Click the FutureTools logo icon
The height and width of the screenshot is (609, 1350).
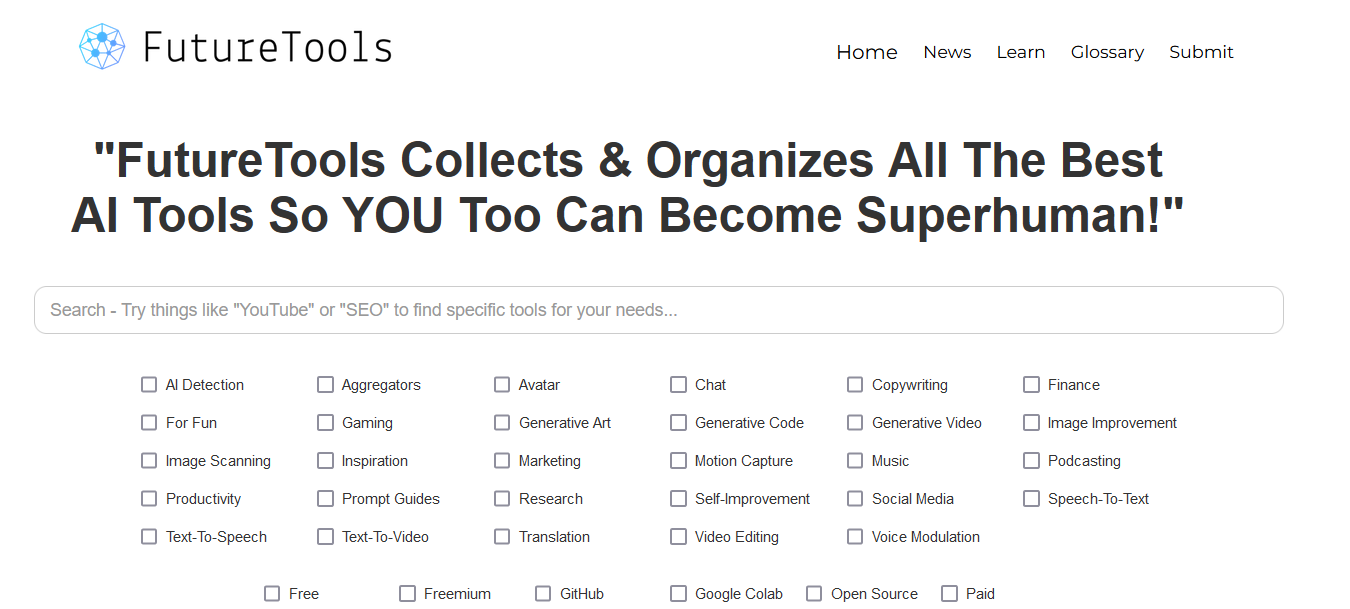[x=102, y=47]
